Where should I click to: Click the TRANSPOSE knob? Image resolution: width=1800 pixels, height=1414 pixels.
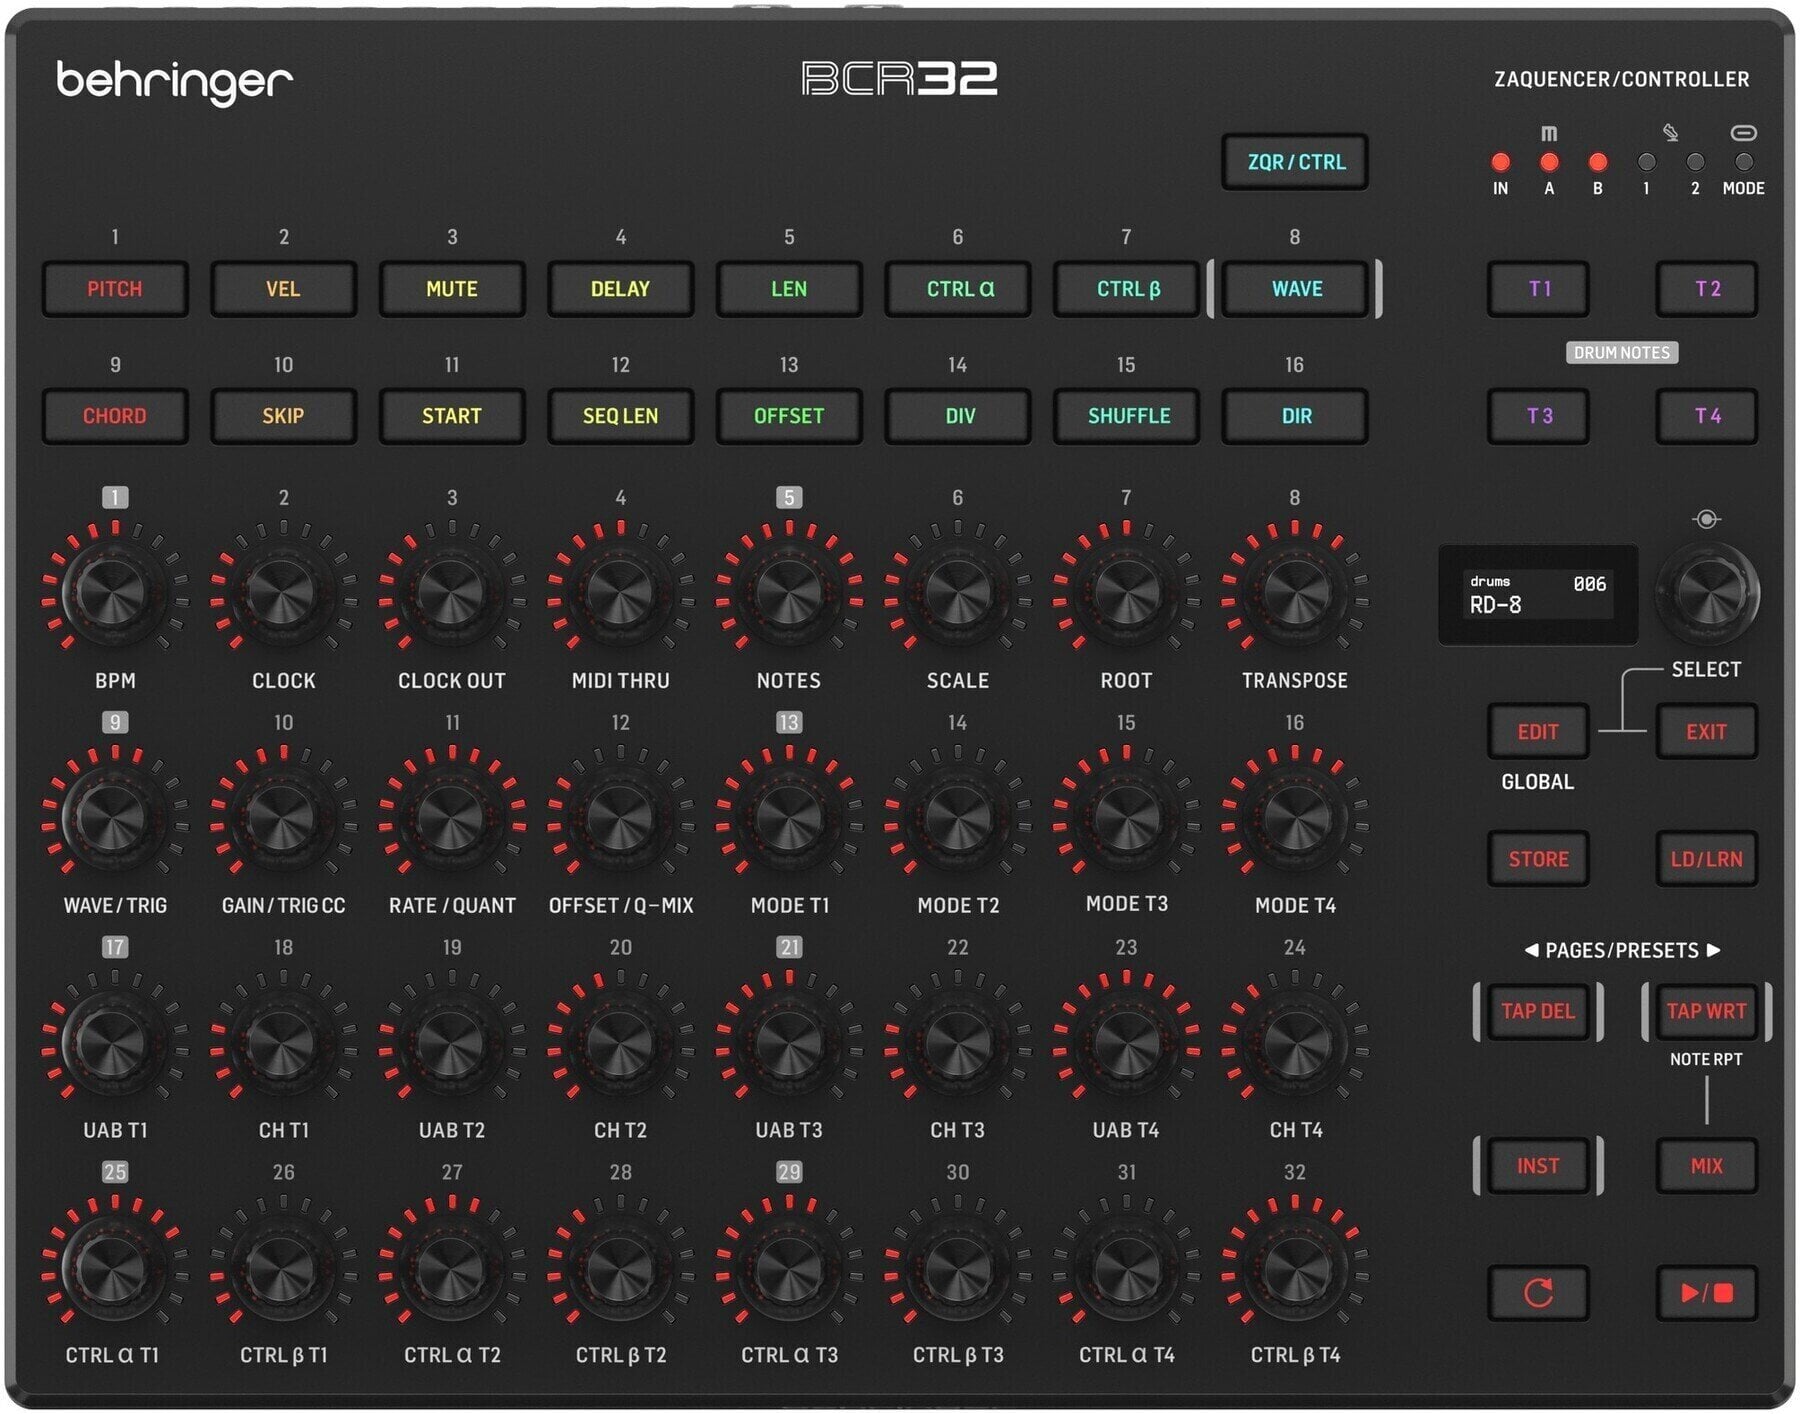[1294, 594]
